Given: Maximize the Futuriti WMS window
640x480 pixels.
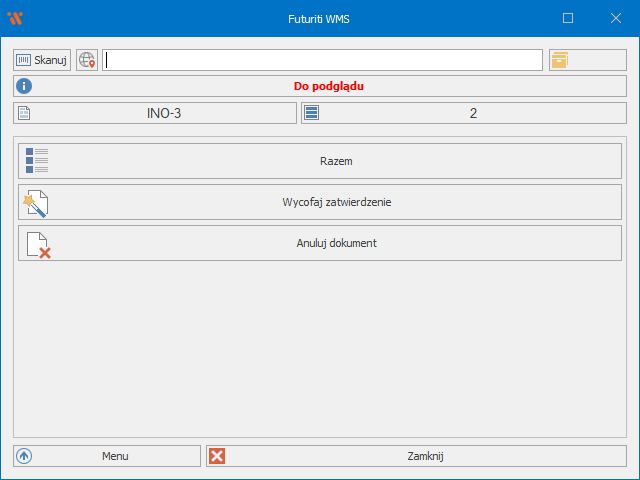Looking at the screenshot, I should pos(568,18).
